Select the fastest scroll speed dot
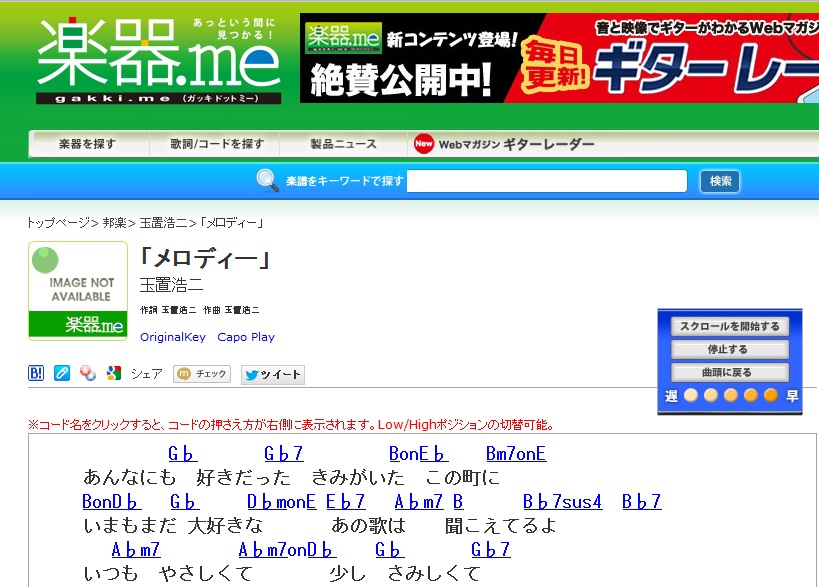 [x=770, y=396]
